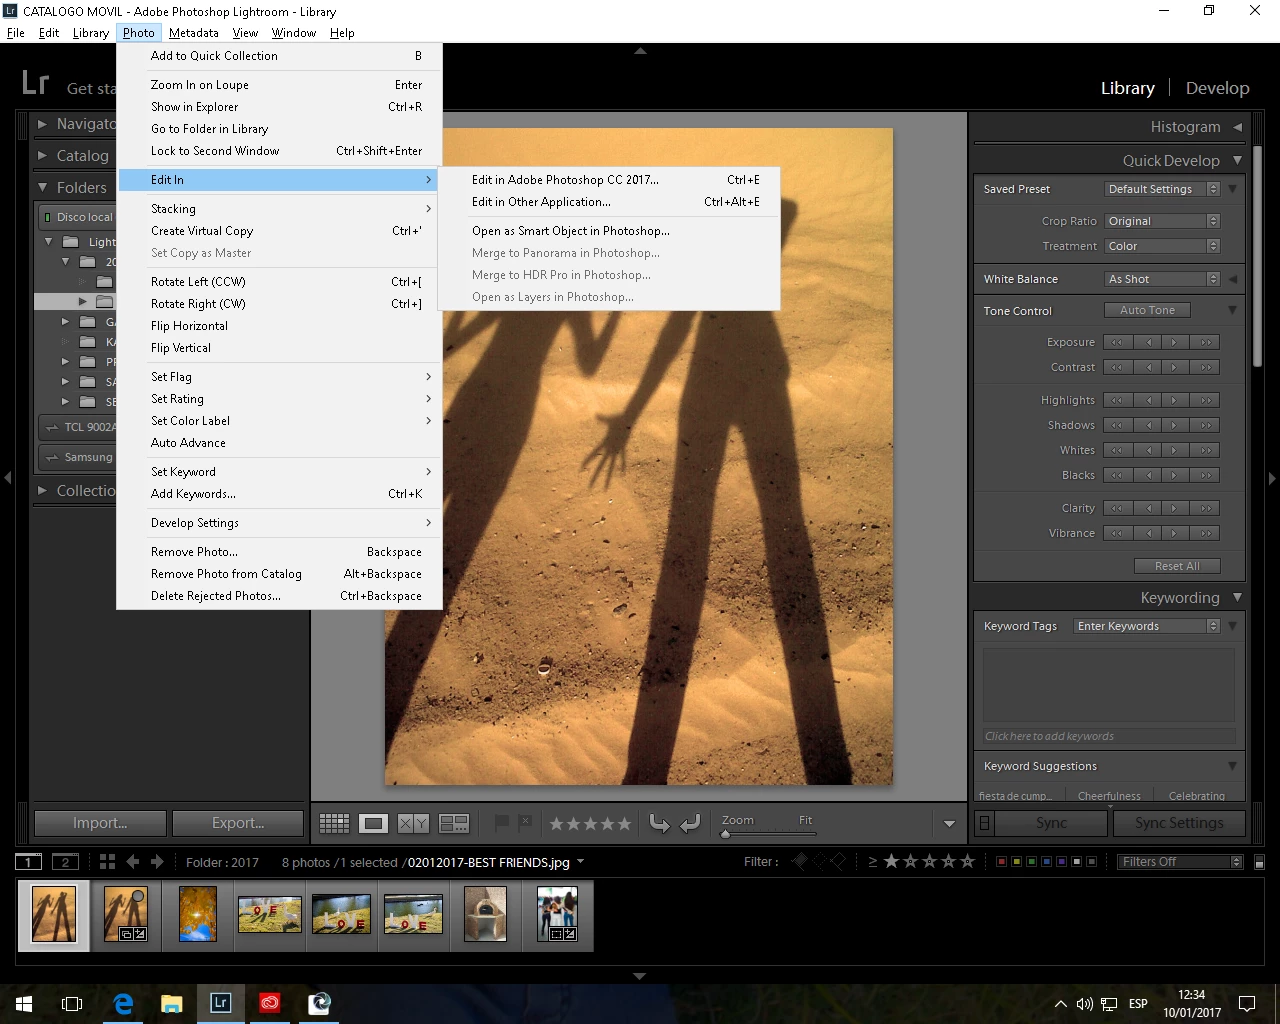Choose Edit in Other Application
Screen dimensions: 1280x1024
tap(608, 202)
